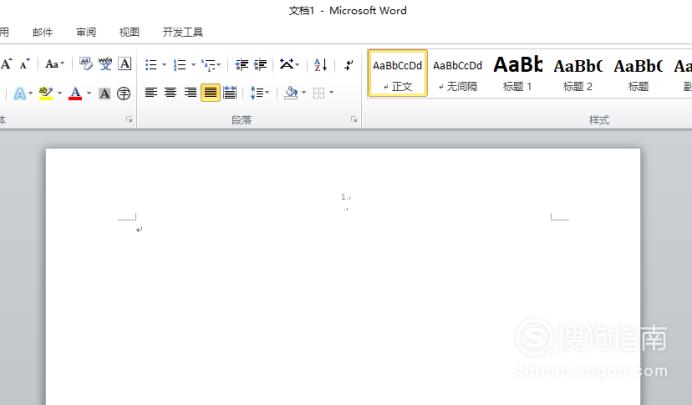The height and width of the screenshot is (405, 692).
Task: Expand the bullet library dropdown arrow
Action: [164, 65]
